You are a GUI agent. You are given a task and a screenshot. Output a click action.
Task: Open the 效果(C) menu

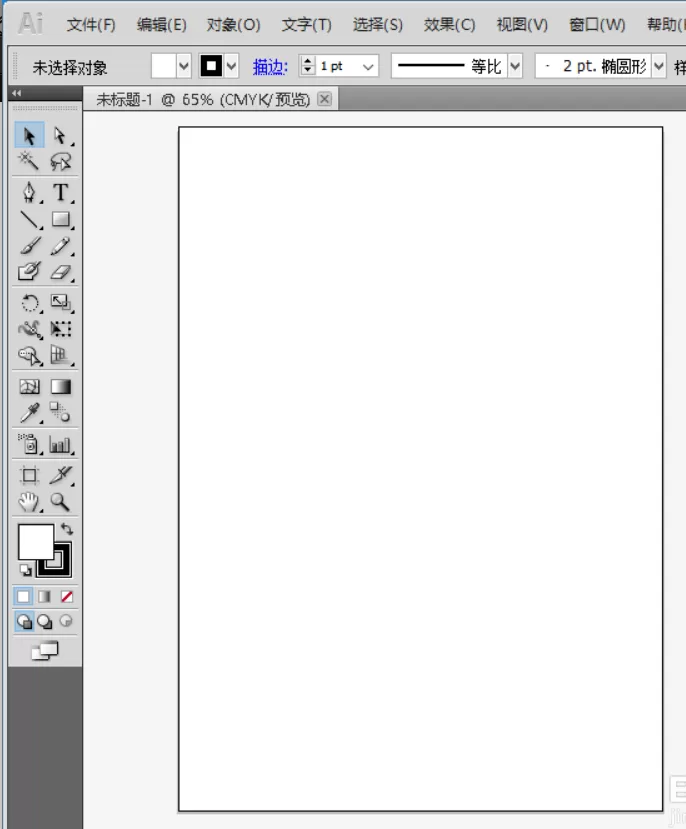tap(449, 24)
